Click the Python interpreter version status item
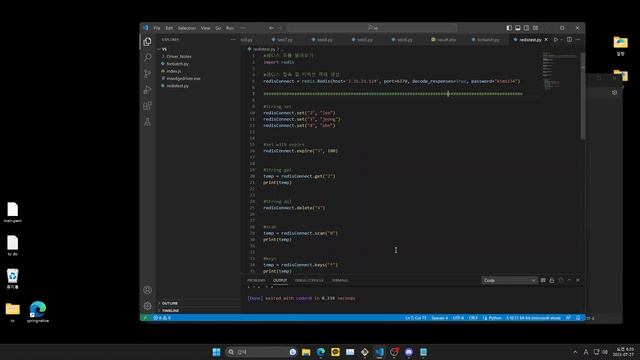640x360 pixels. pyautogui.click(x=533, y=318)
